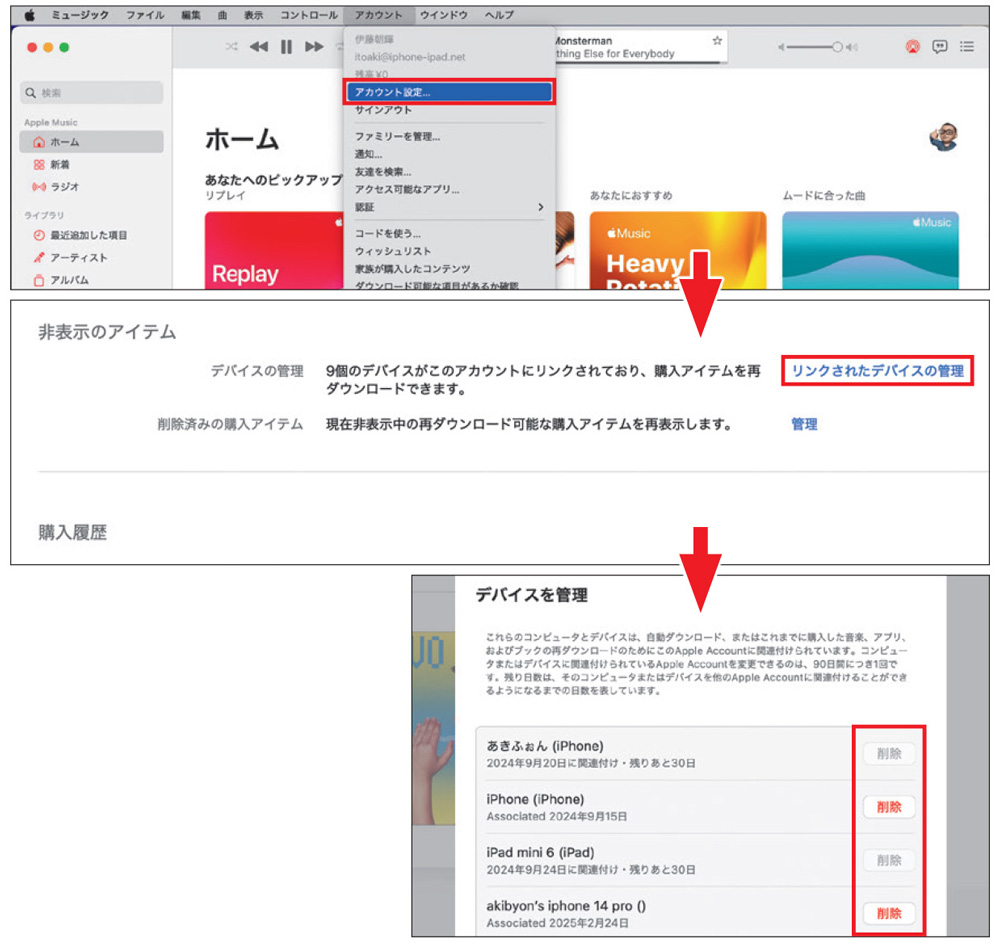Image resolution: width=1000 pixels, height=945 pixels.
Task: Show the lyrics panel speech bubble icon
Action: coord(941,46)
